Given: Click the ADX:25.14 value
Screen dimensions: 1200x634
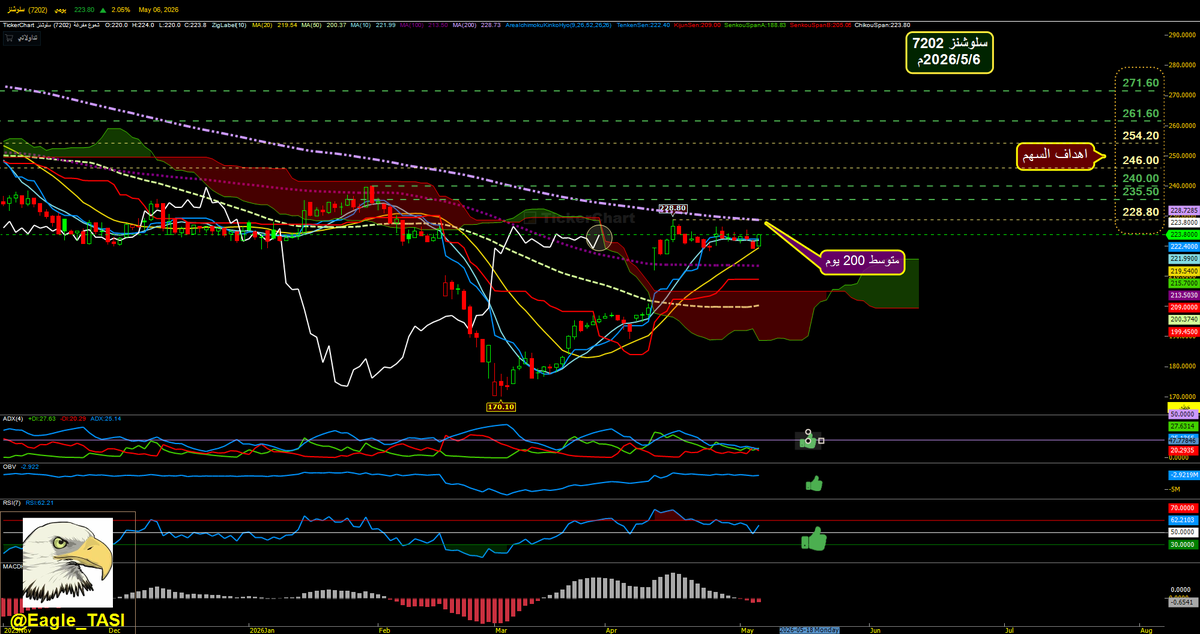Looking at the screenshot, I should tap(105, 419).
